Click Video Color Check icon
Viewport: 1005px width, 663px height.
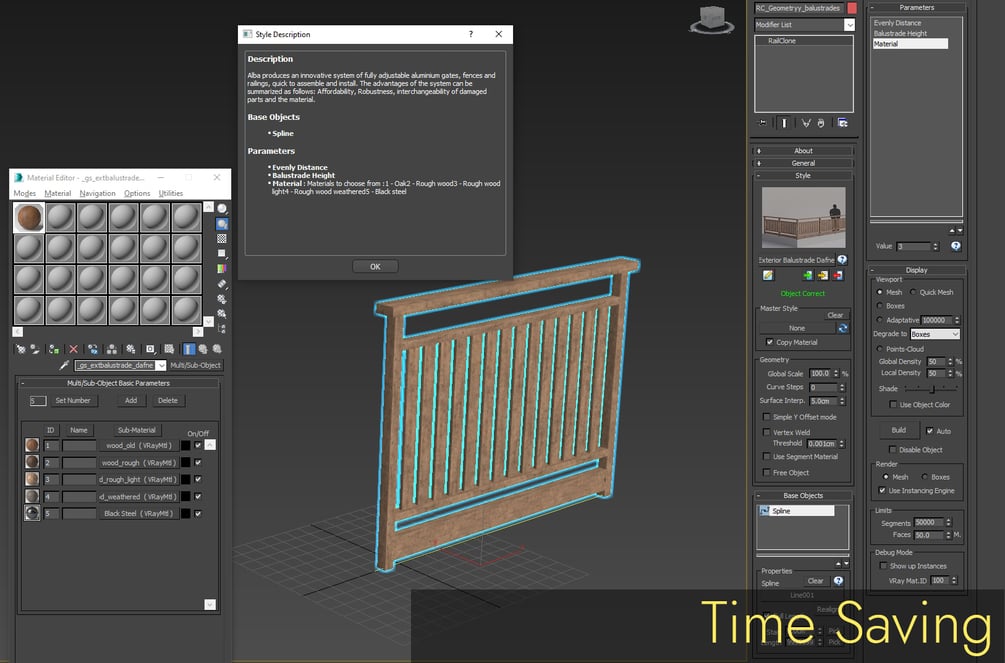(222, 269)
